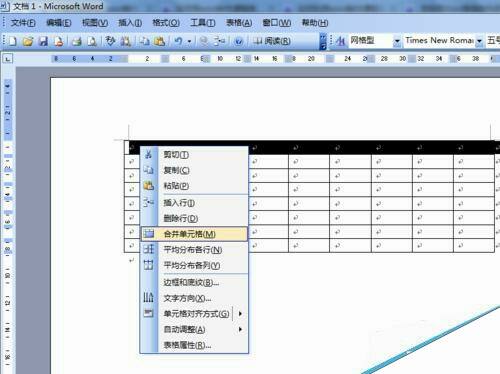The width and height of the screenshot is (500, 374).
Task: Expand the Times New Roman font dropdown
Action: [479, 41]
